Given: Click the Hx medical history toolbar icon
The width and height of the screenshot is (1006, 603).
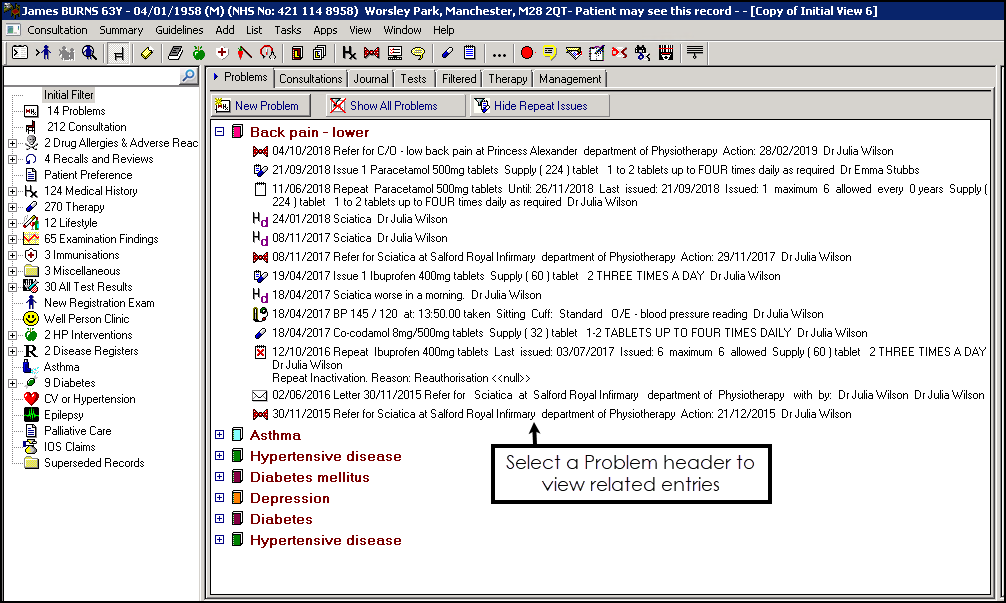Looking at the screenshot, I should [x=349, y=53].
